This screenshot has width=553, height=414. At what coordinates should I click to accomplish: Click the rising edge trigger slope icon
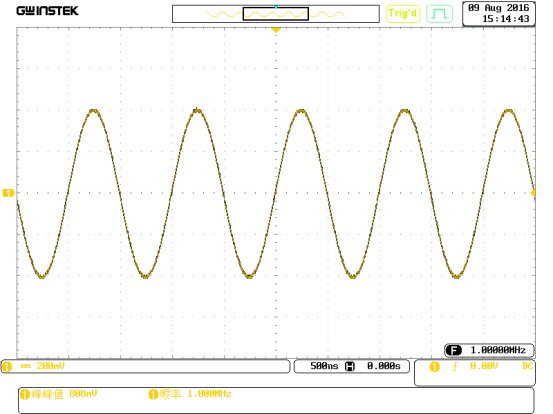click(455, 367)
